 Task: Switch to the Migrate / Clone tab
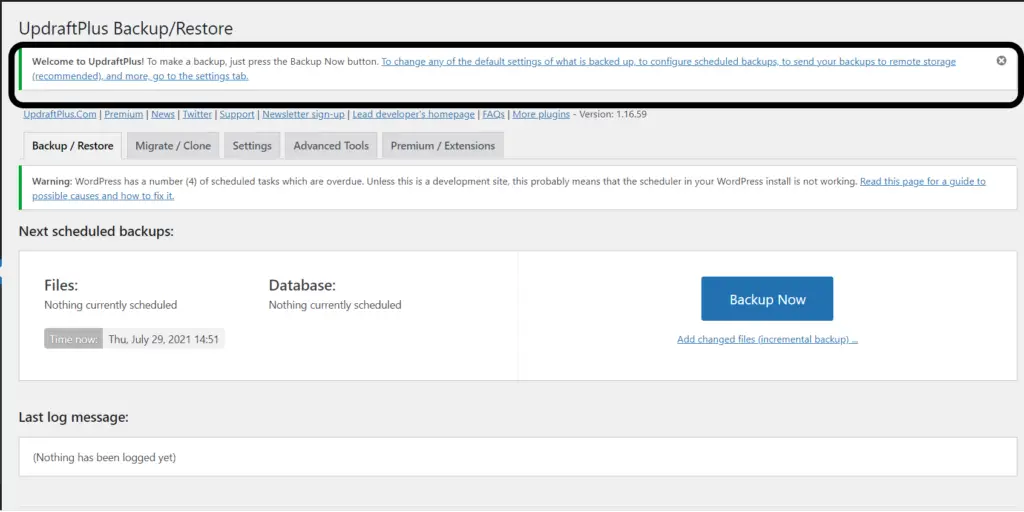pos(173,146)
